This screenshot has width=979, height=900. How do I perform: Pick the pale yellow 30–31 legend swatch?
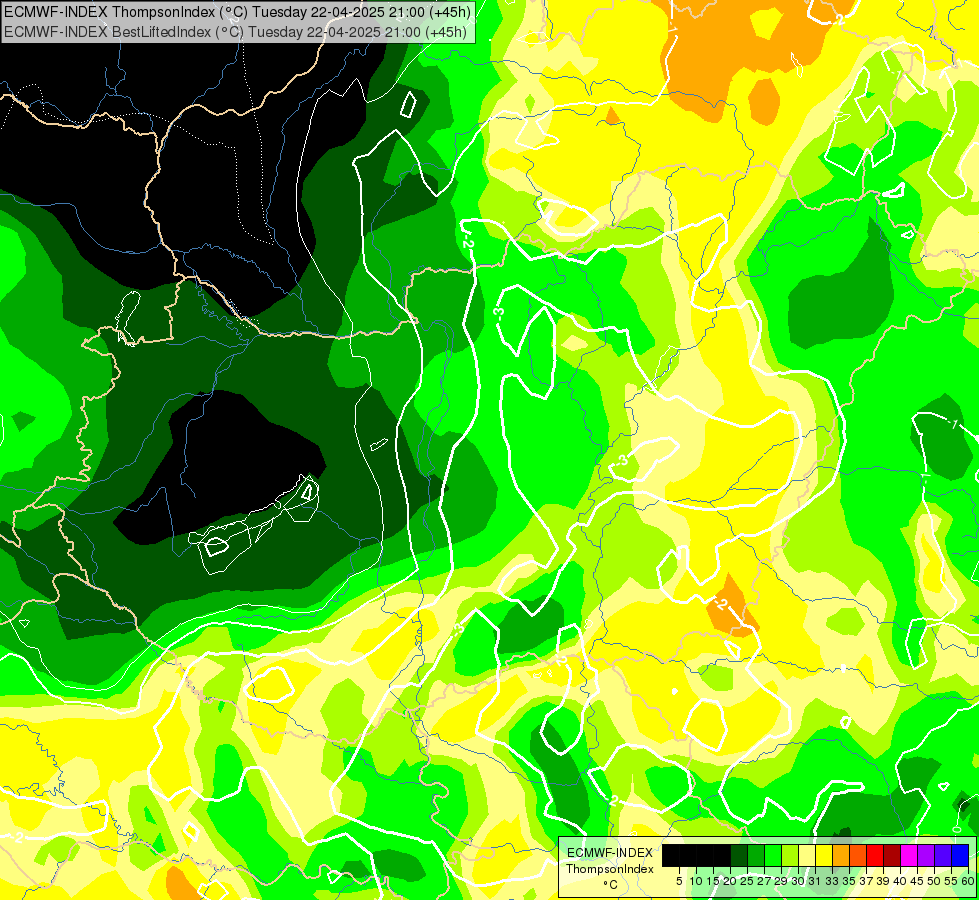coord(807,856)
